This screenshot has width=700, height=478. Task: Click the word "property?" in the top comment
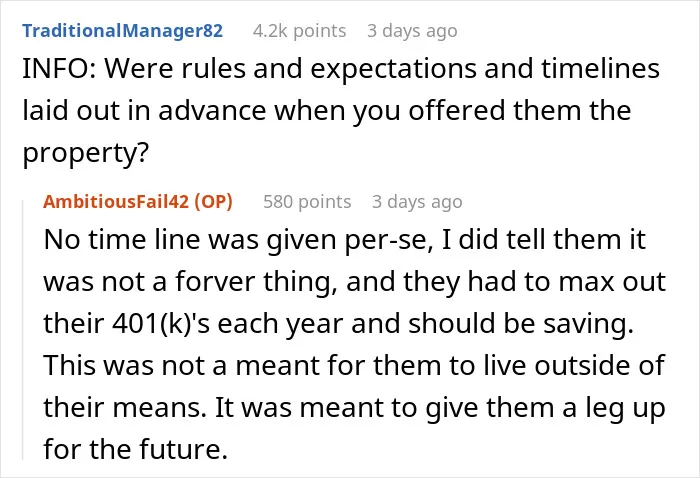[x=85, y=154]
